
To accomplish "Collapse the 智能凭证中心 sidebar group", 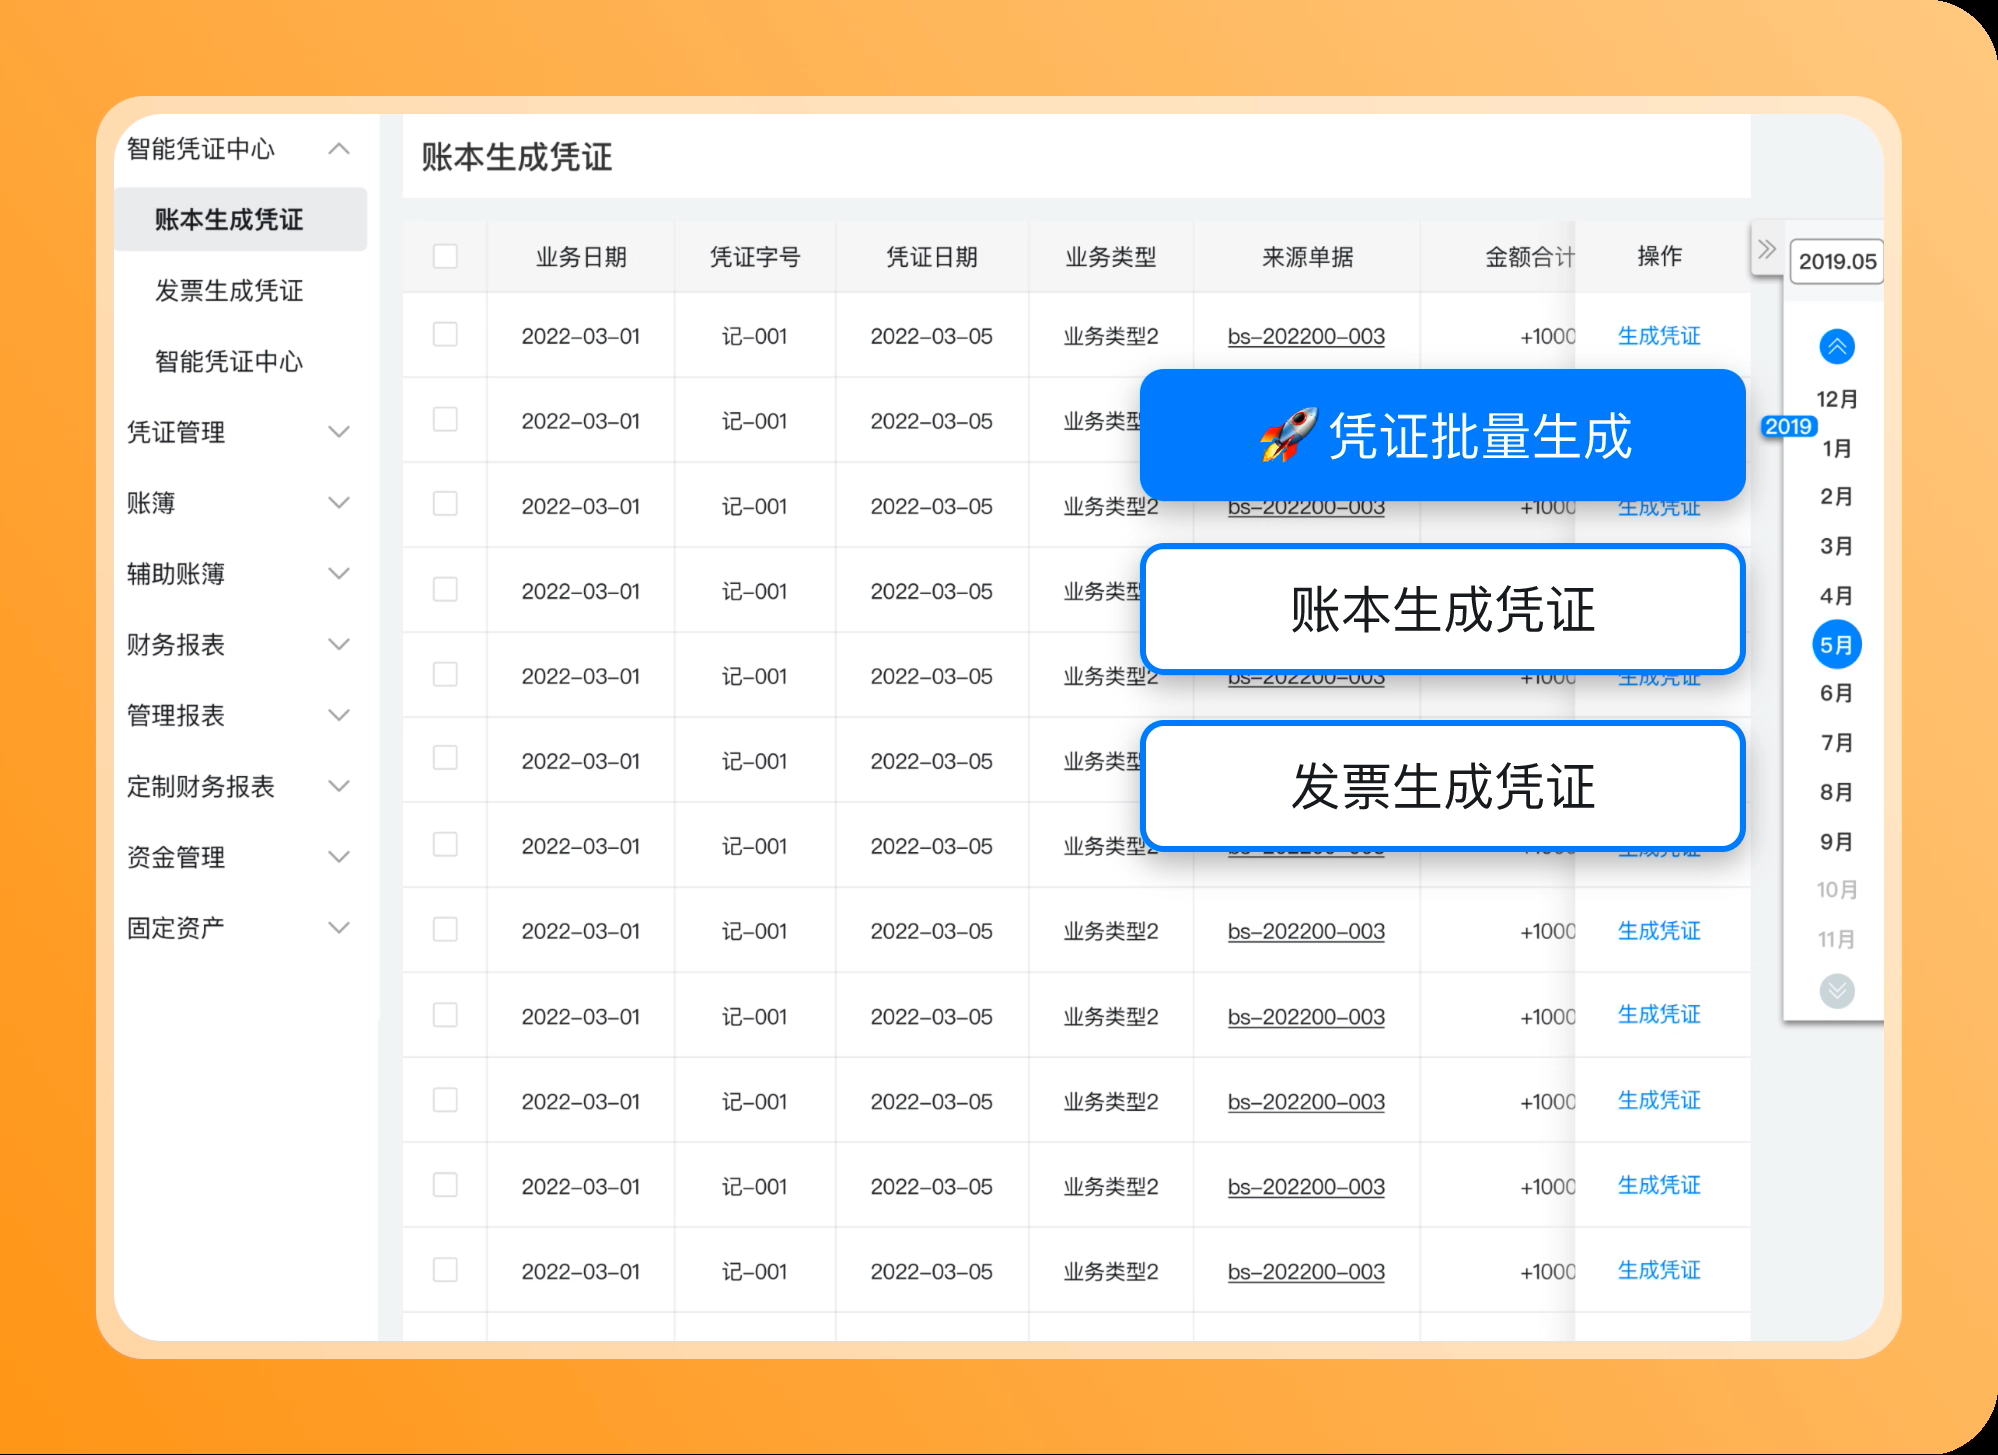I will tap(339, 149).
